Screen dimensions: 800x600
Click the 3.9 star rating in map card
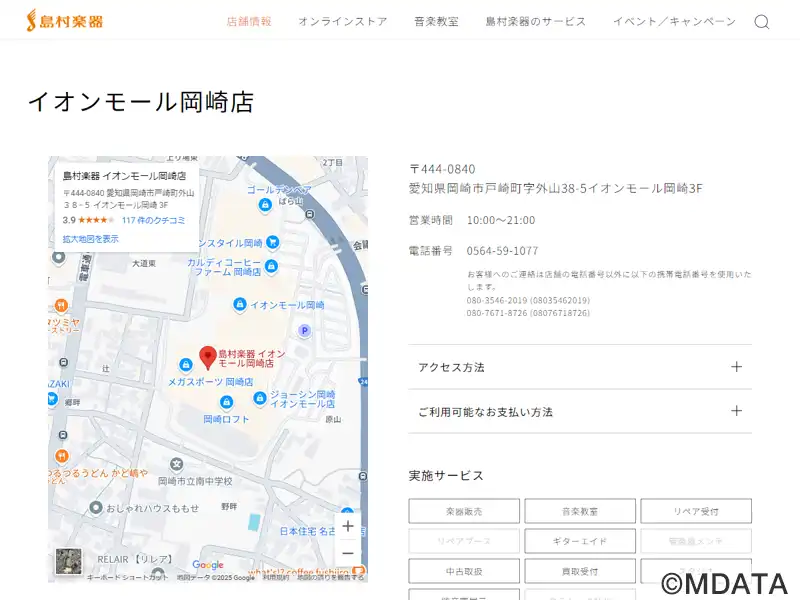88,220
